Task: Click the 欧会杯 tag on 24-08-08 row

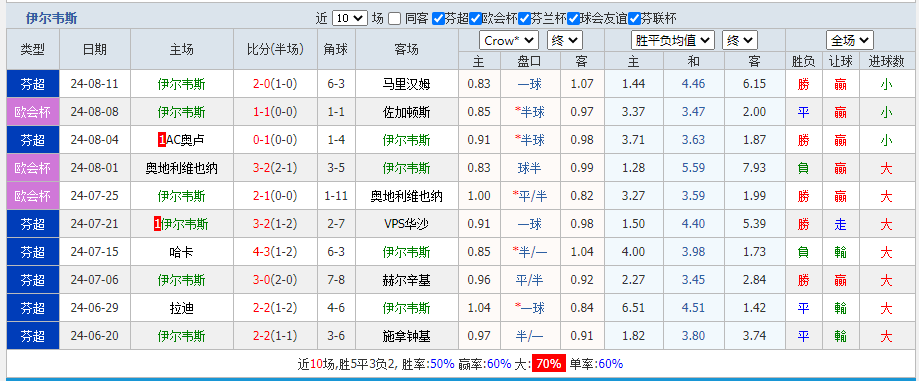Action: pyautogui.click(x=33, y=112)
